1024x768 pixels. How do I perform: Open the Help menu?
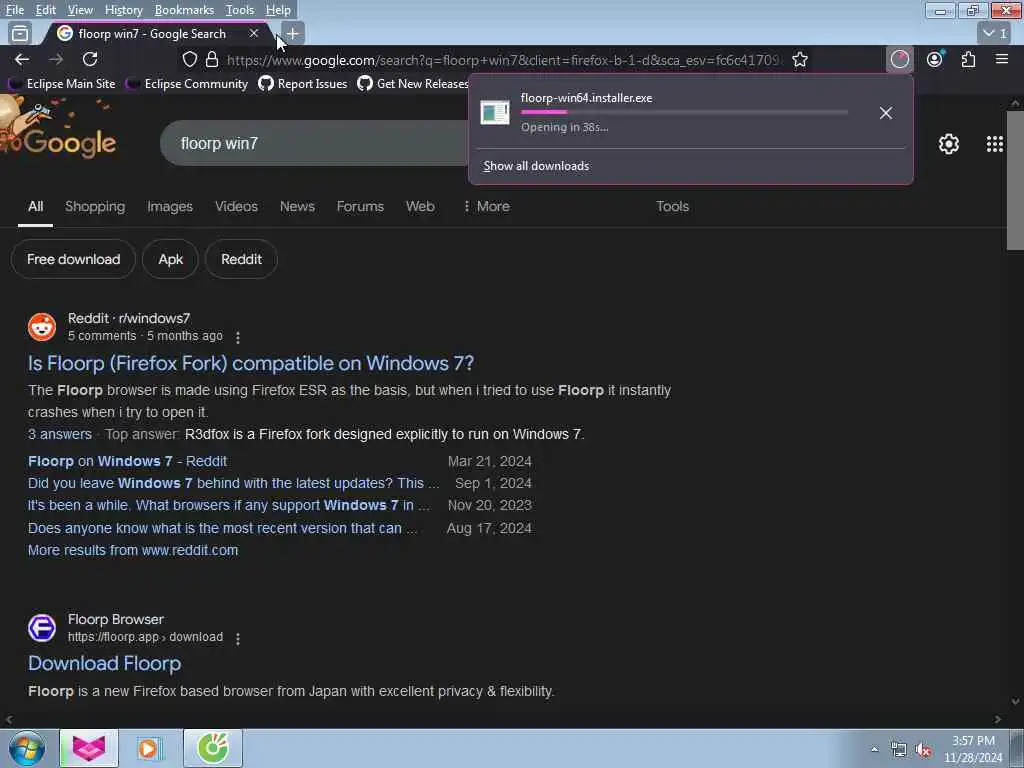pos(278,10)
